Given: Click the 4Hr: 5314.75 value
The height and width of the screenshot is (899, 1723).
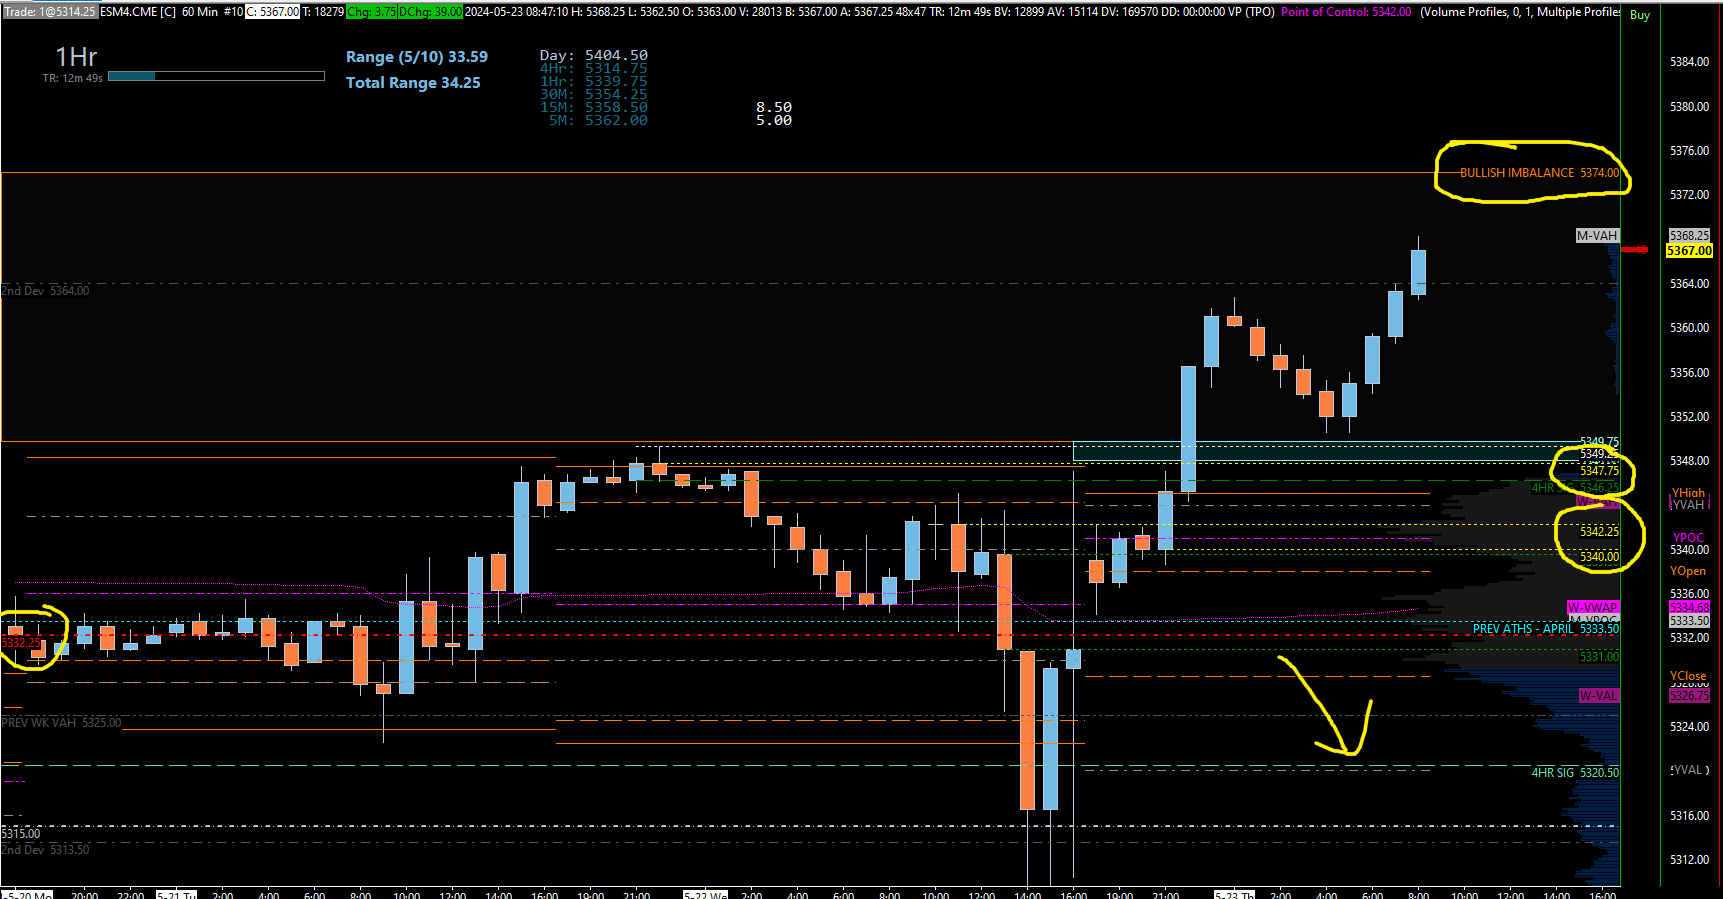Looking at the screenshot, I should pyautogui.click(x=594, y=68).
